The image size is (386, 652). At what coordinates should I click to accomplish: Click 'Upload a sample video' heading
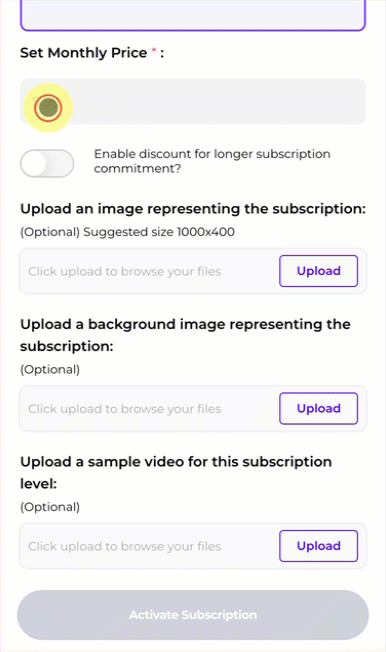tap(176, 472)
